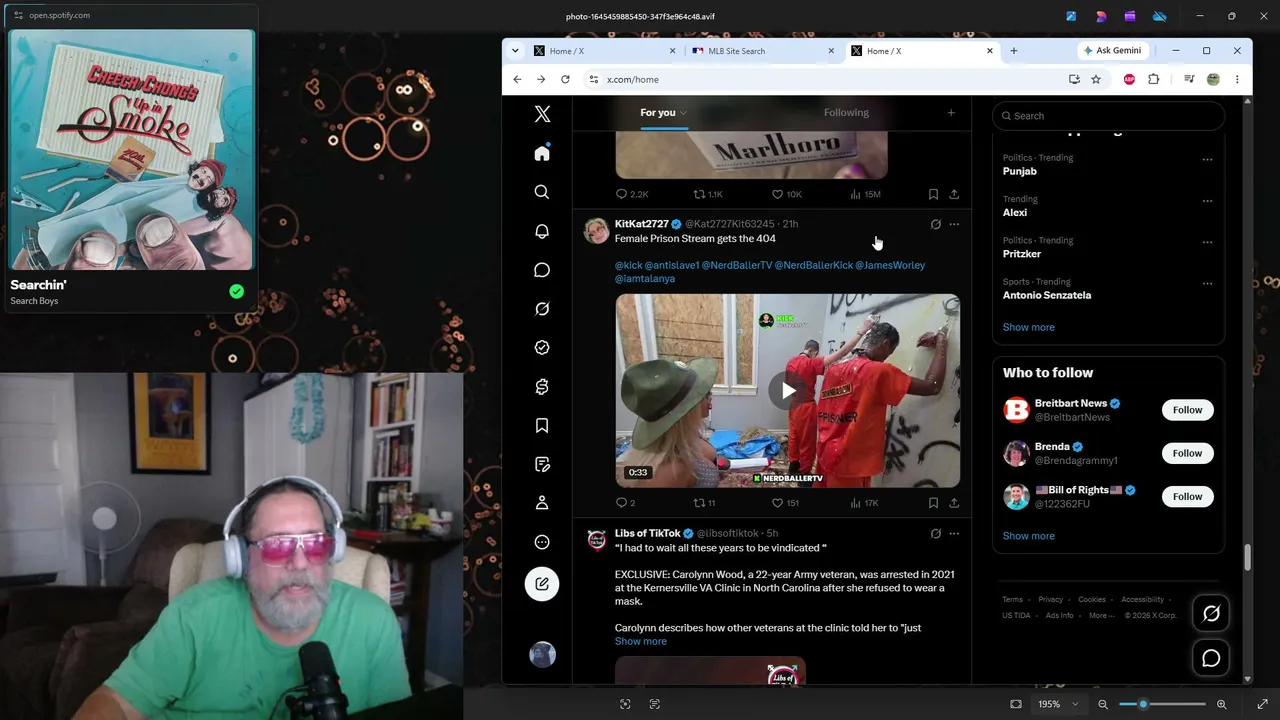This screenshot has height=720, width=1280.
Task: Open the Chrome tab search dropdown
Action: coord(515,51)
